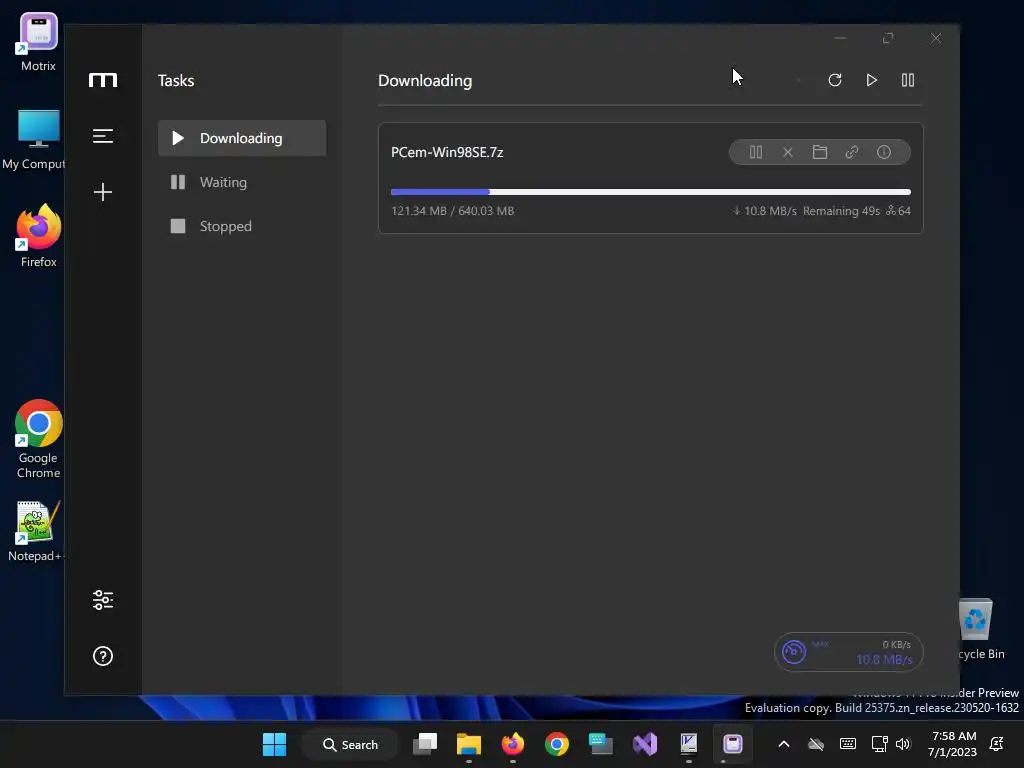Screen dimensions: 1024x768
Task: Expand the hidden system tray icons
Action: (784, 744)
